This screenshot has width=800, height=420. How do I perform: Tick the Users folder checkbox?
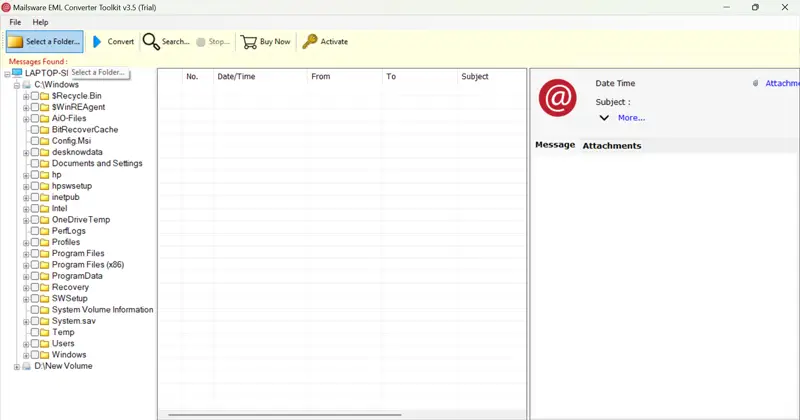[x=35, y=343]
